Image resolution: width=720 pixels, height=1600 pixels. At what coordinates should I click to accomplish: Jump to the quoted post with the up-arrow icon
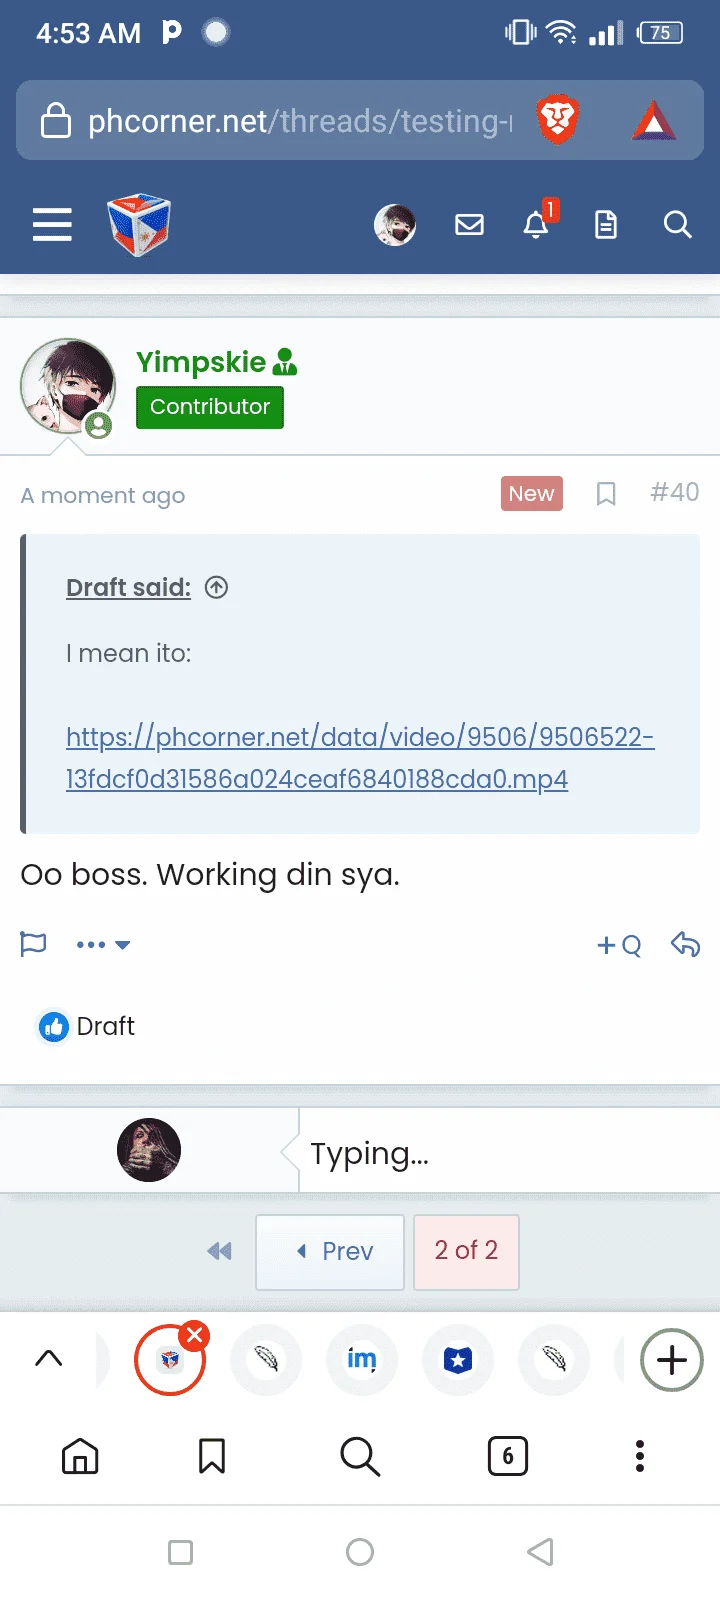[x=216, y=587]
